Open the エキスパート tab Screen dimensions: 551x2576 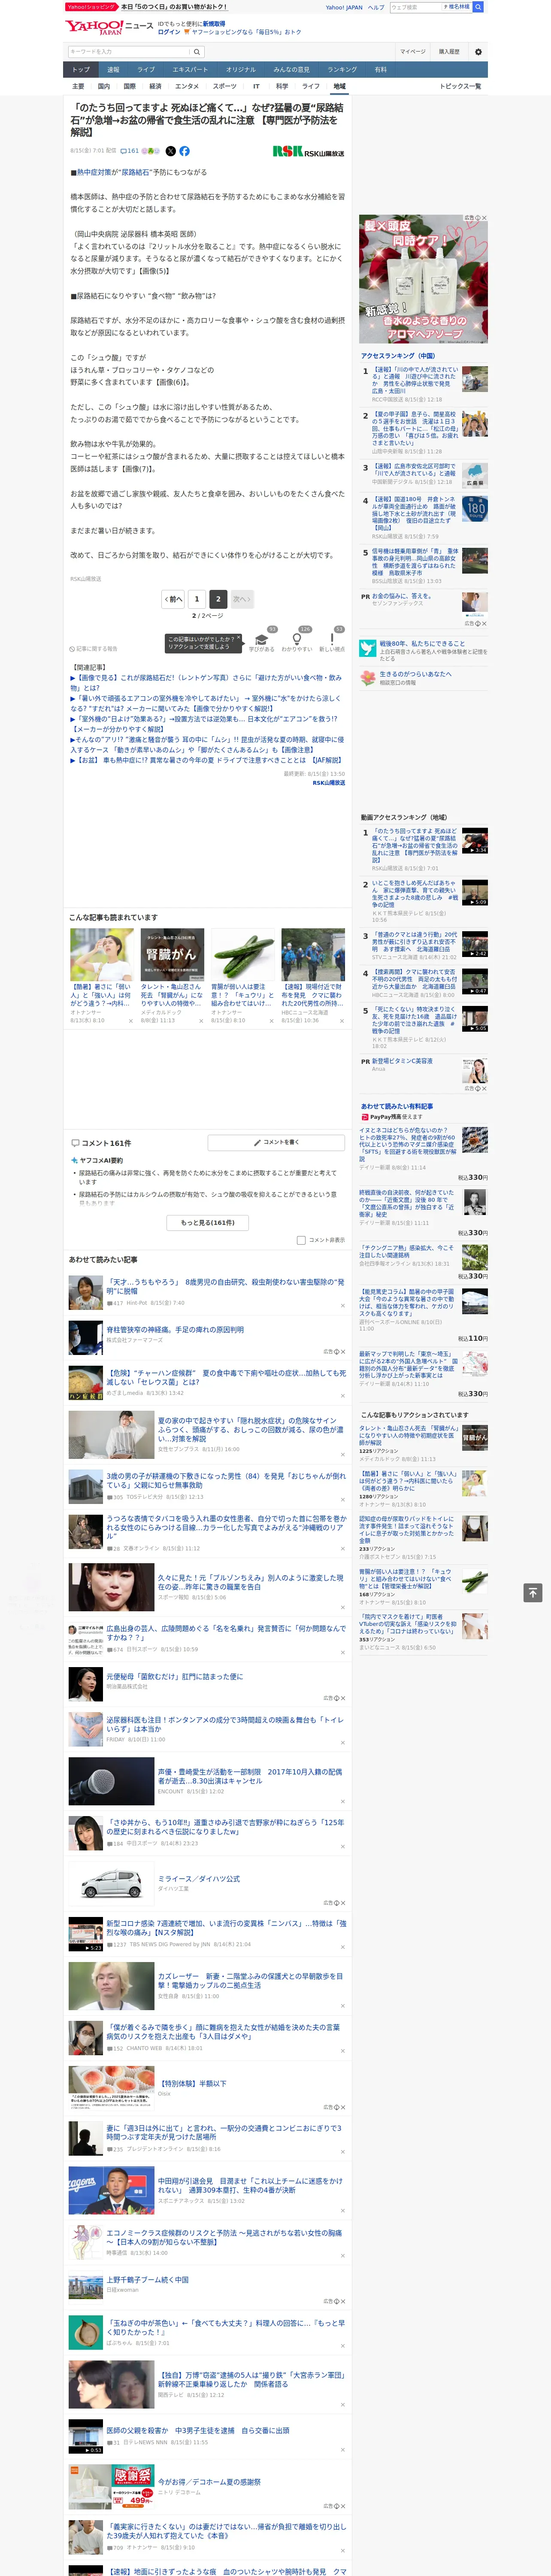[190, 69]
